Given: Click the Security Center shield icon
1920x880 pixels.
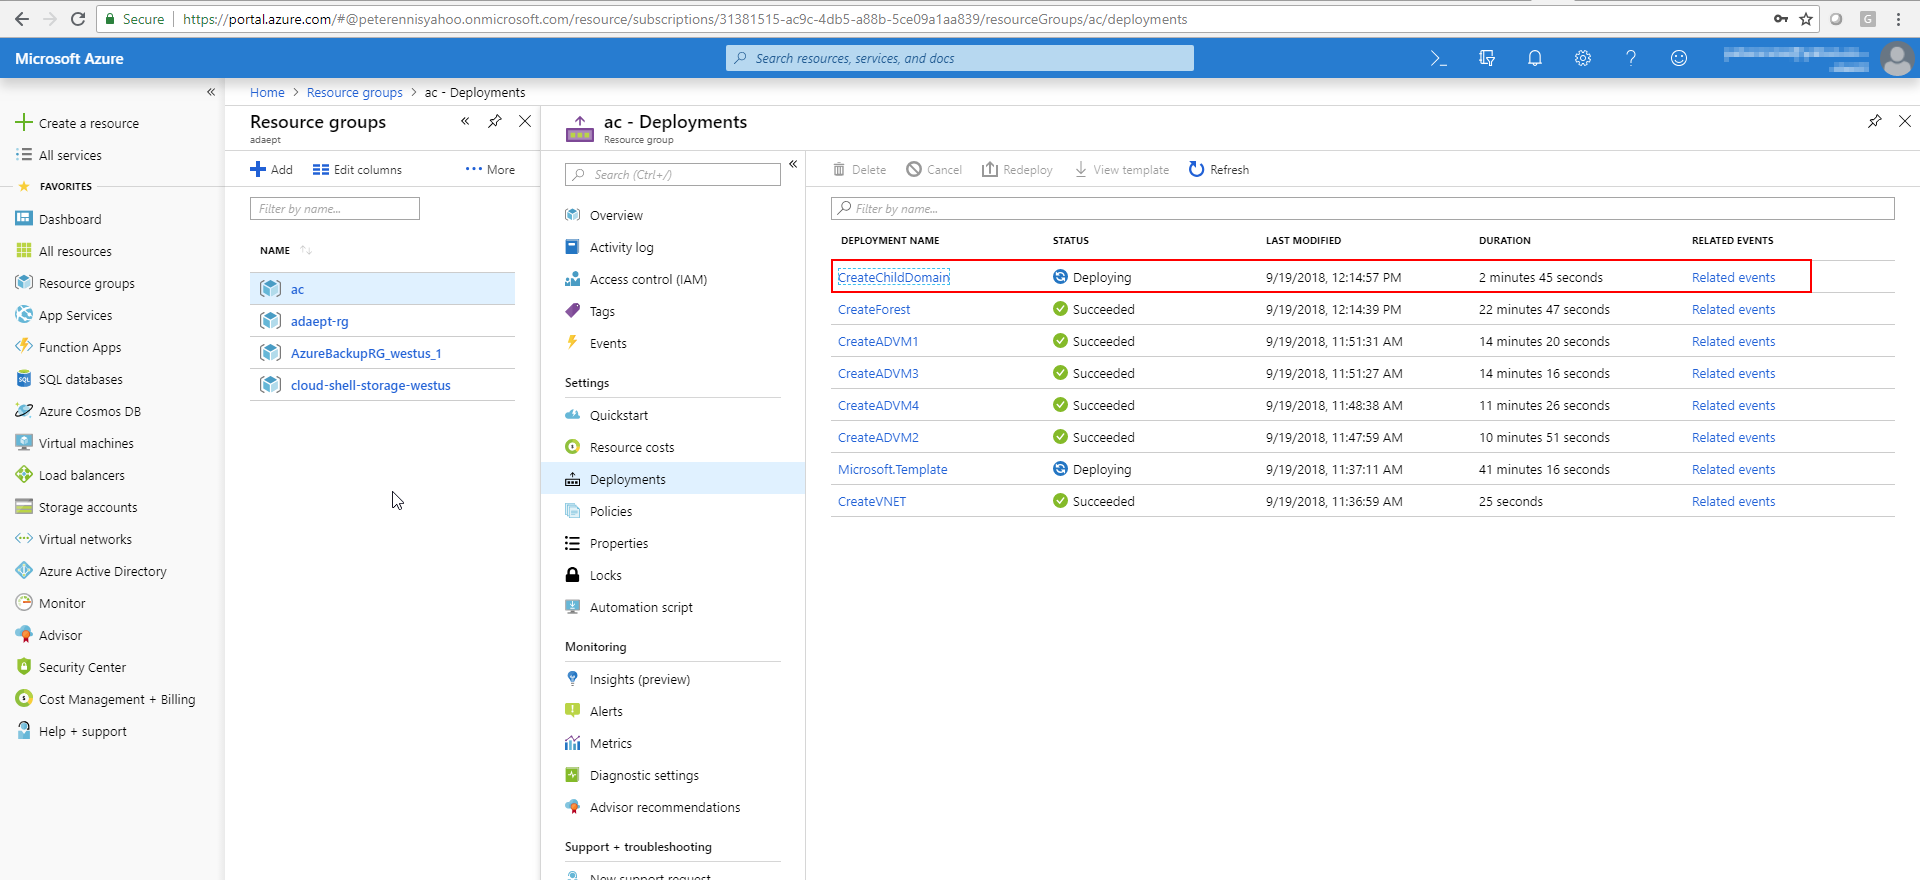Looking at the screenshot, I should (x=24, y=667).
